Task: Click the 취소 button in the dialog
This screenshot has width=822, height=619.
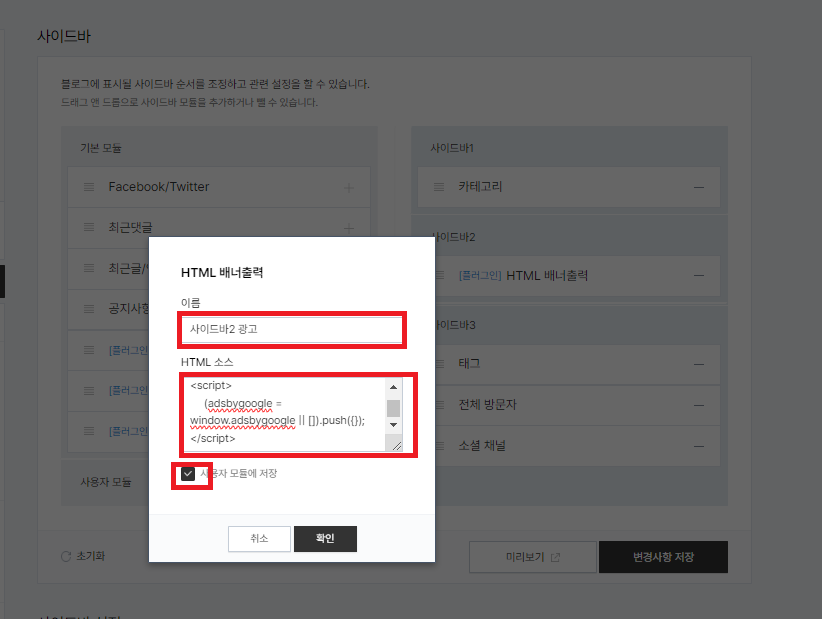Action: [x=259, y=538]
